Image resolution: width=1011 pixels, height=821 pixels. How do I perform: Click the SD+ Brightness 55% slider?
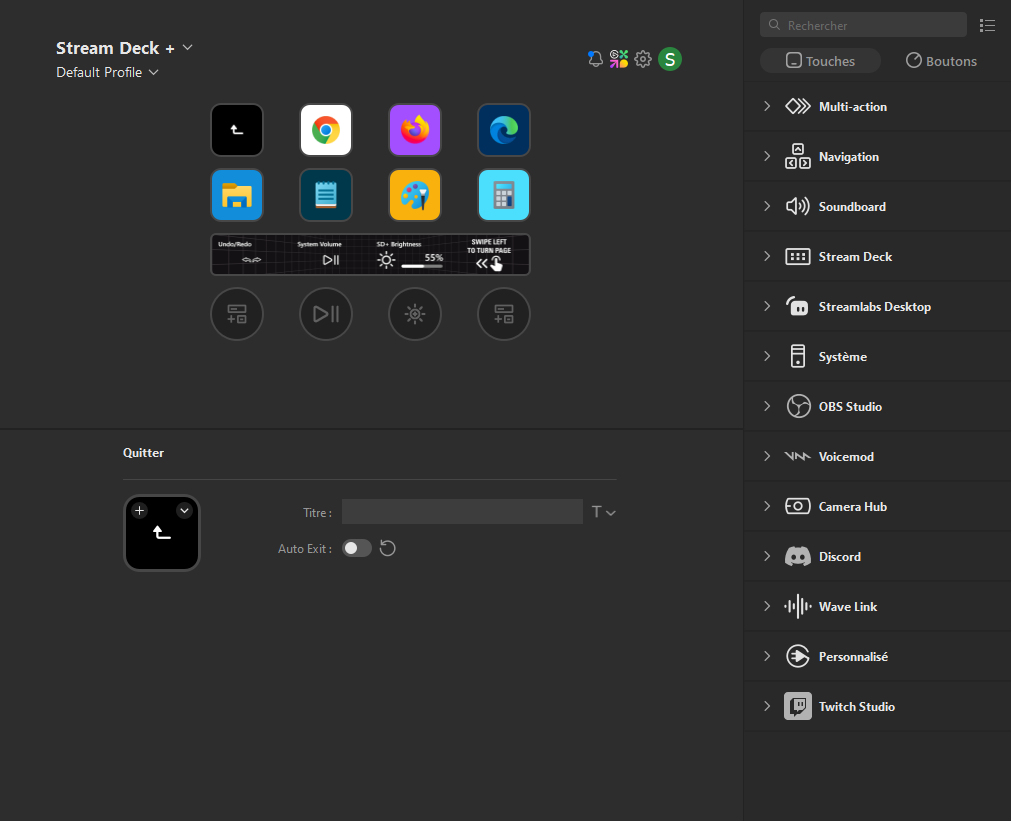pos(422,266)
